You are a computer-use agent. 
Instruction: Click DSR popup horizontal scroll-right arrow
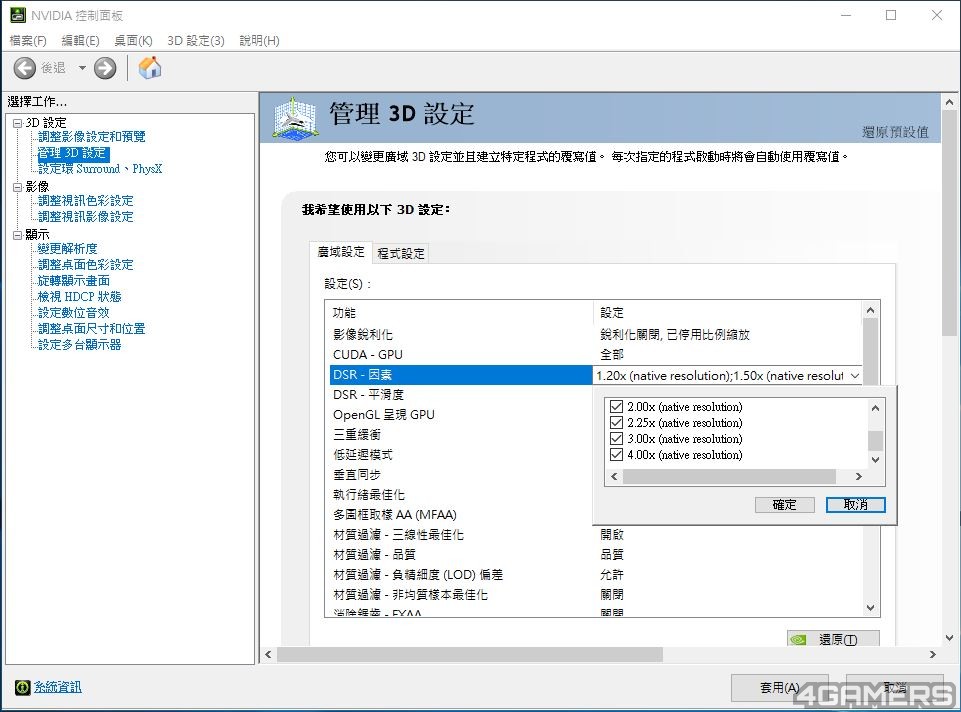pos(859,476)
